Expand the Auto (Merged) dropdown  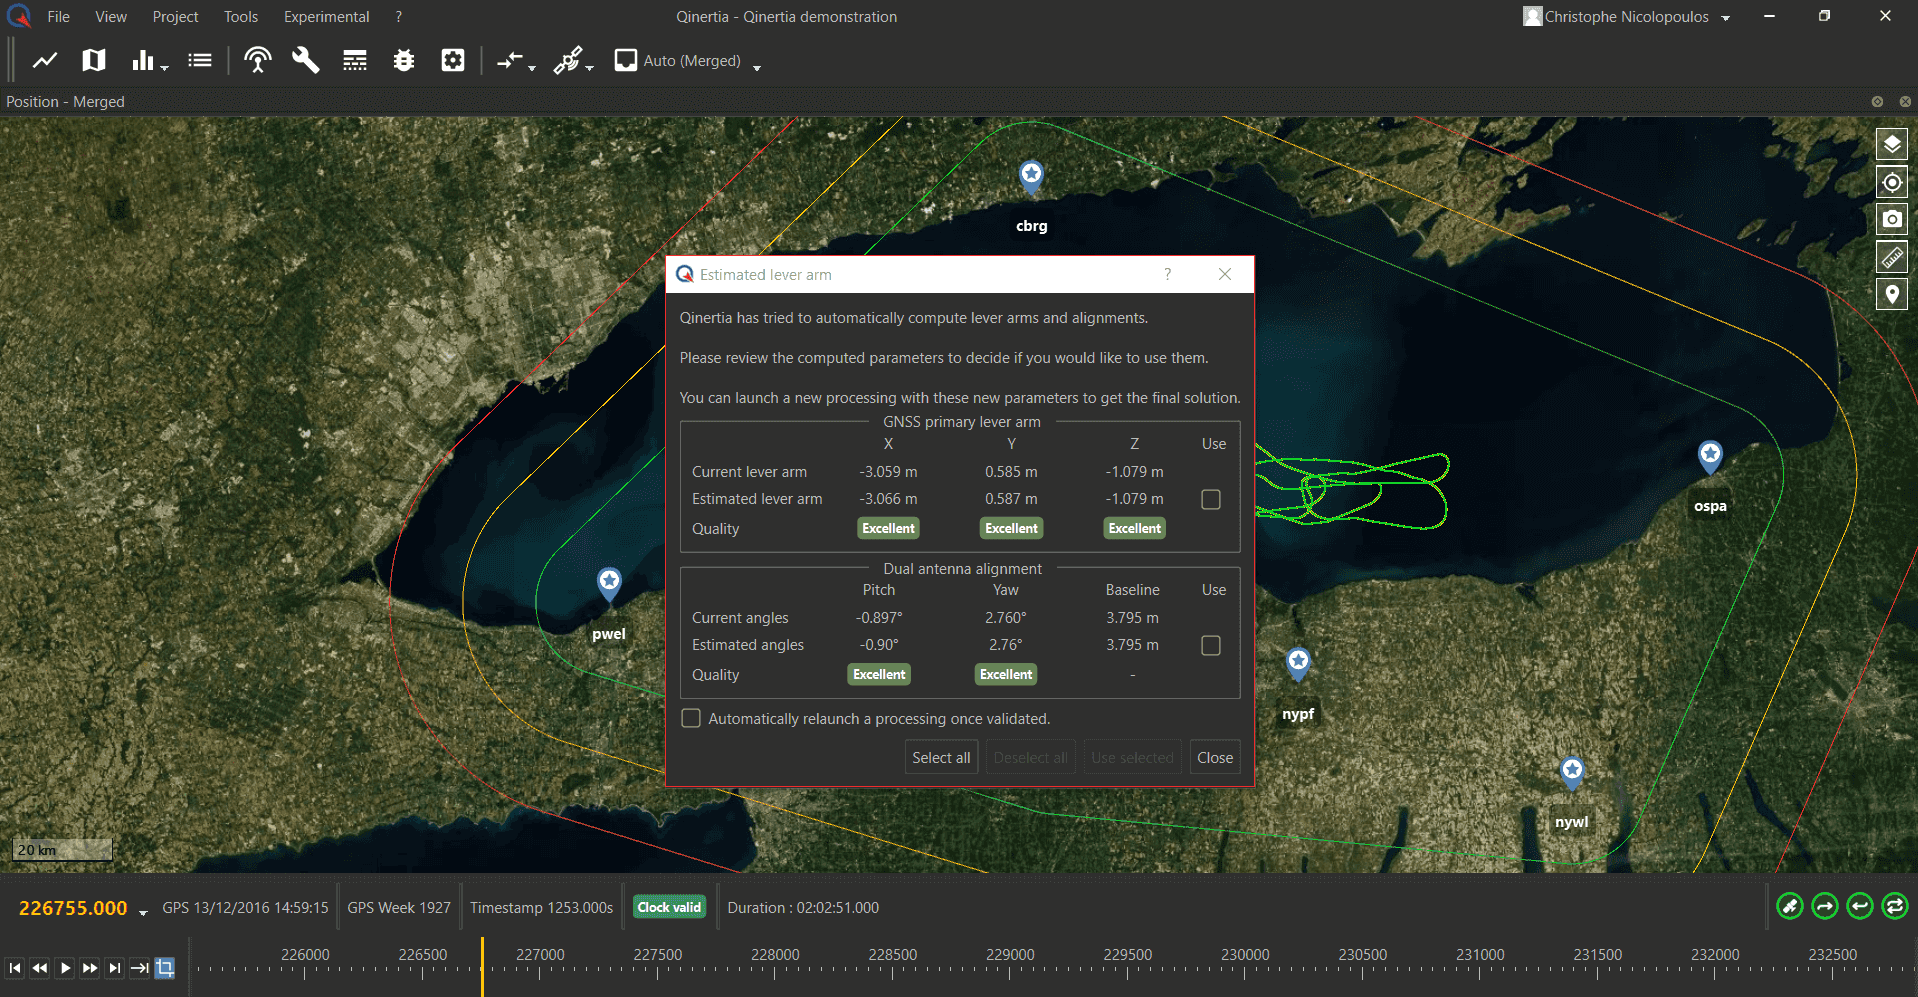pyautogui.click(x=757, y=67)
